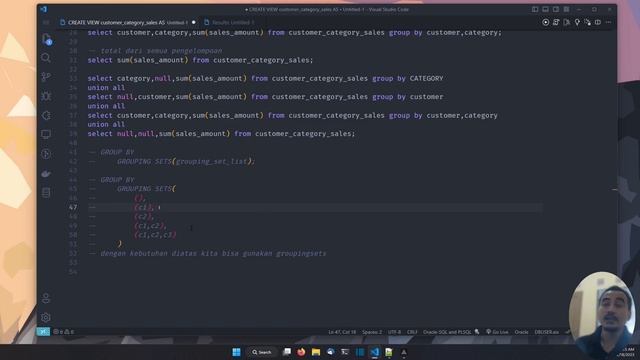Screen dimensions: 640x360
Task: Open File Explorer from the taskbar
Action: [316, 352]
